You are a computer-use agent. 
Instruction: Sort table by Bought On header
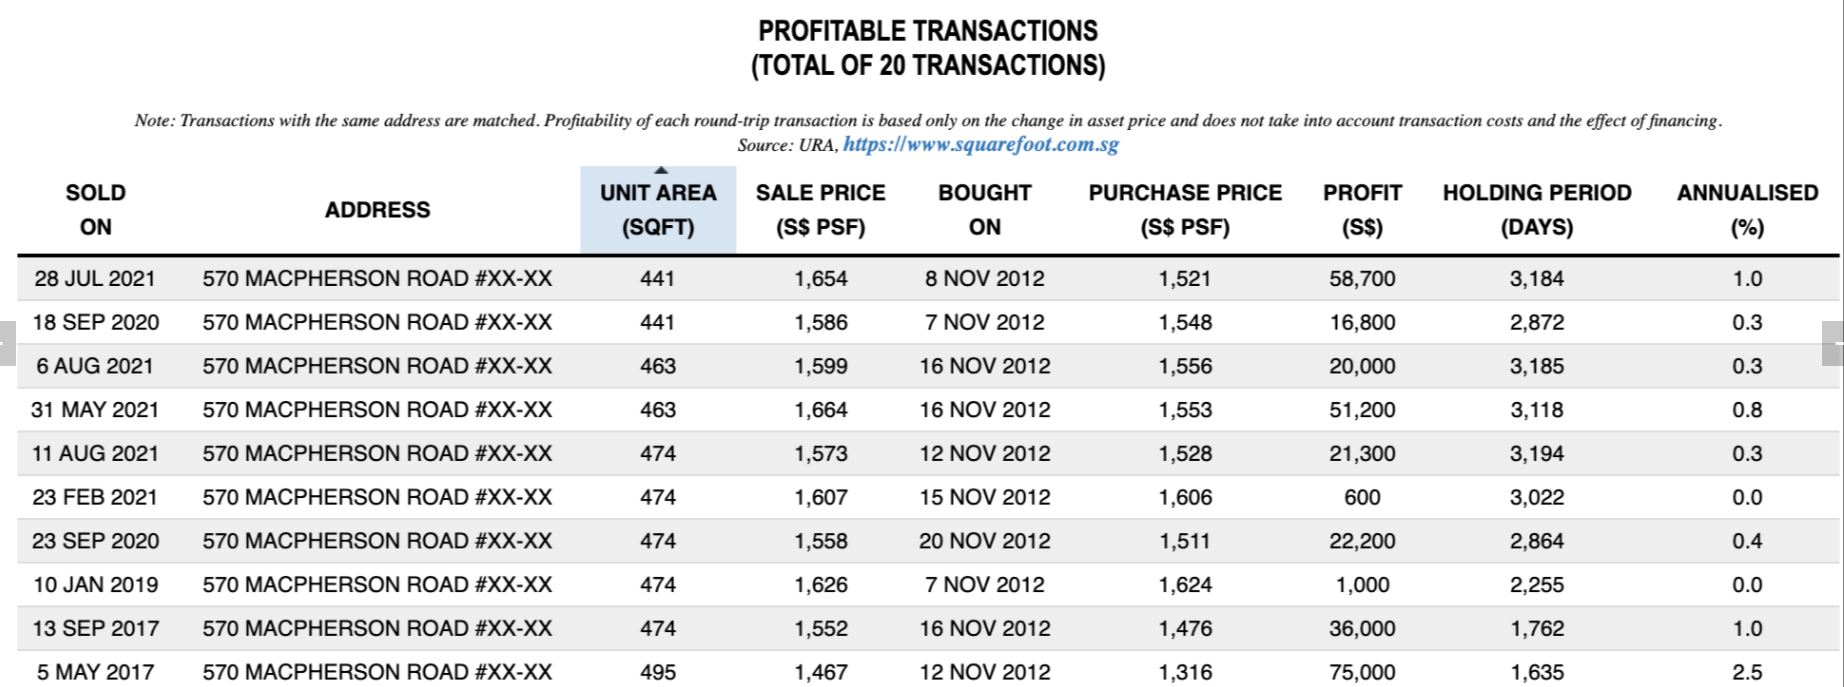coord(984,210)
